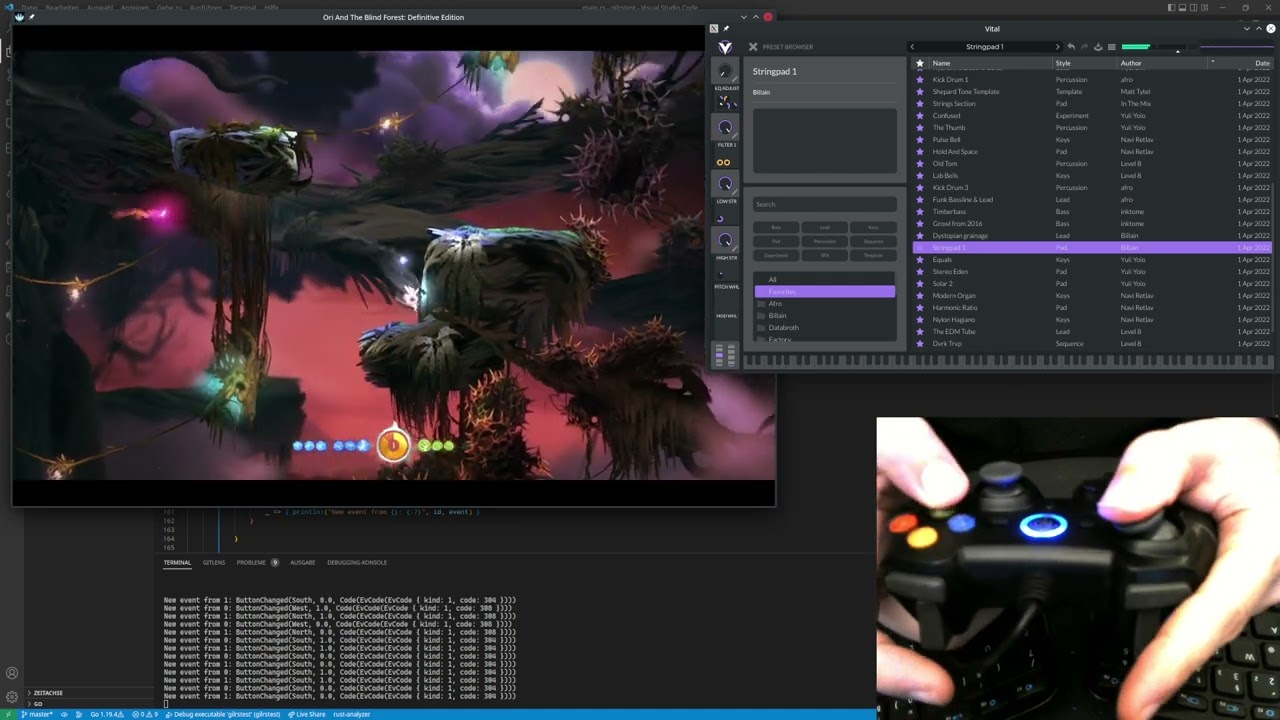Select the Favorites folder in preset browser
The width and height of the screenshot is (1280, 720).
825,292
